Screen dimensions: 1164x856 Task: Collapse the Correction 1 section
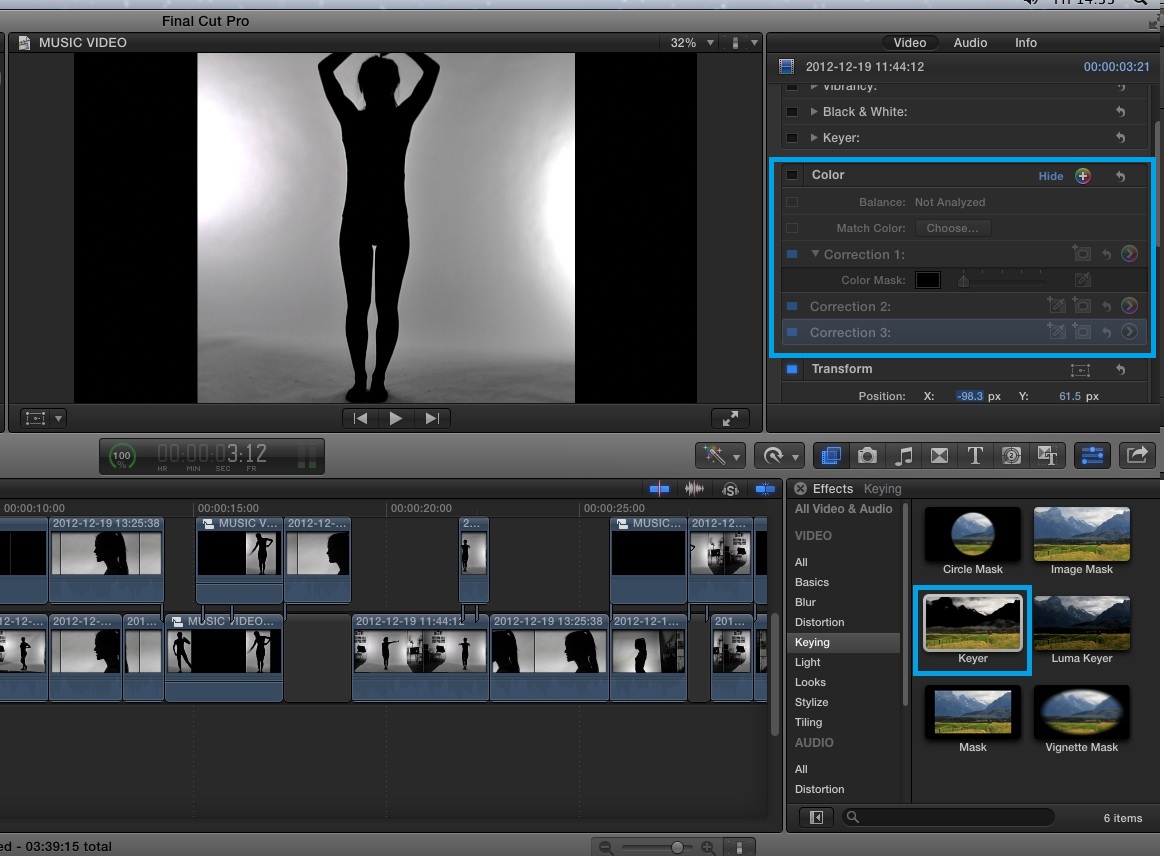[x=814, y=255]
